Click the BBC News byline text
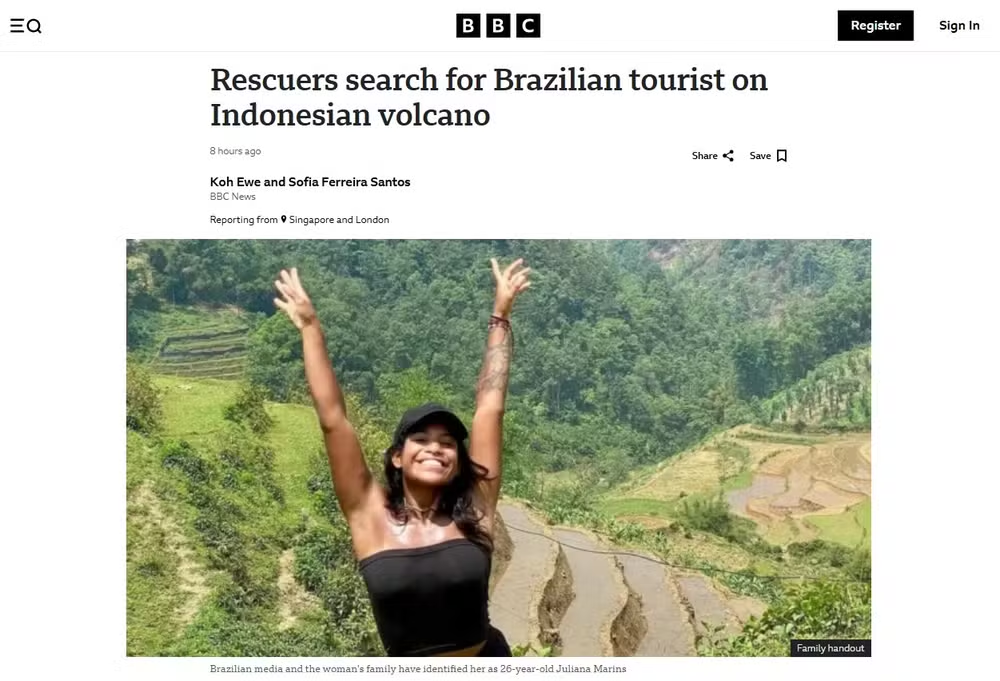 point(233,196)
